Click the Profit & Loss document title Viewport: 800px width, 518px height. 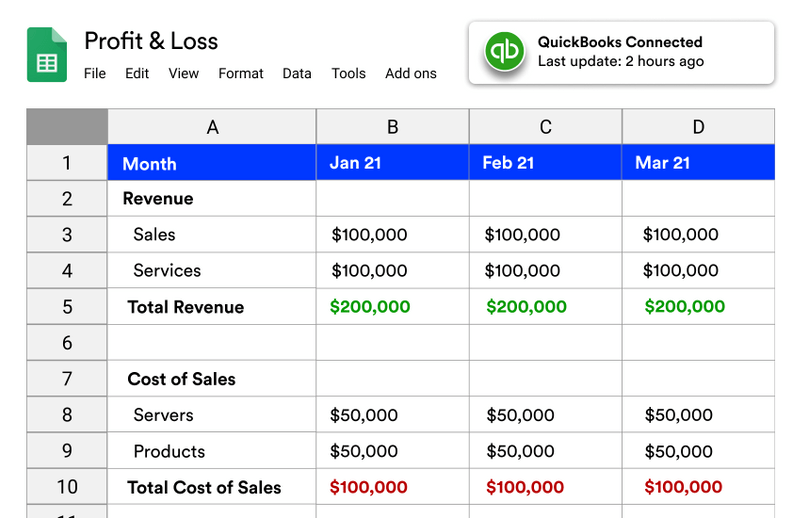tap(151, 41)
